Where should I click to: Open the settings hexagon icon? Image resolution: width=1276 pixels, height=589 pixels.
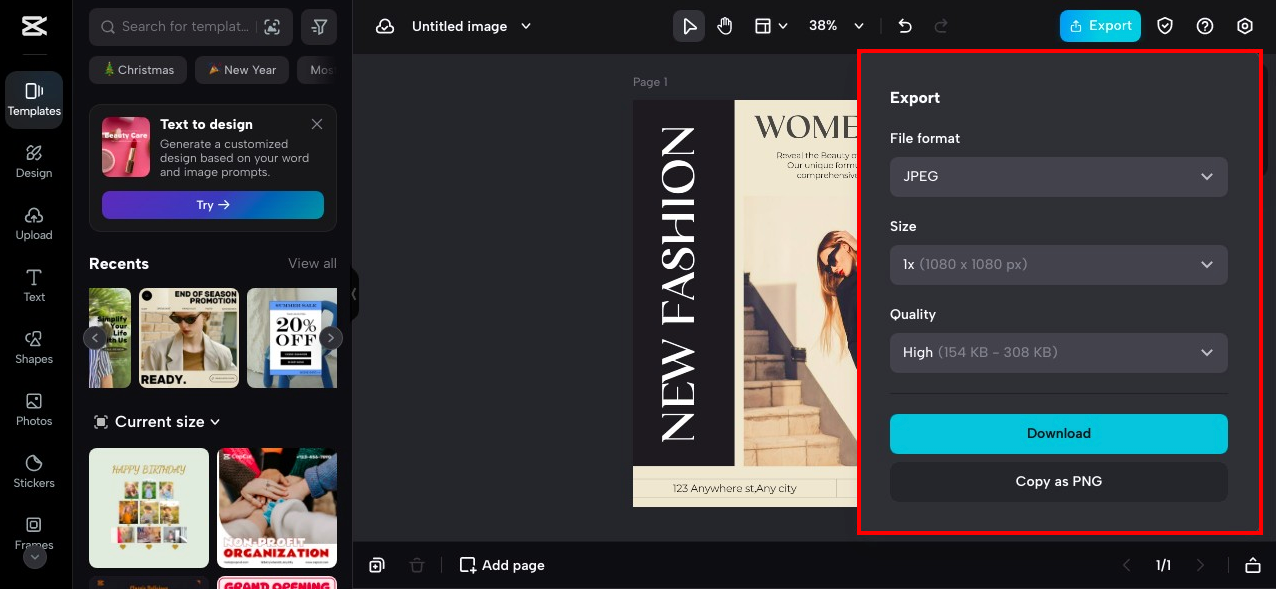click(x=1245, y=27)
